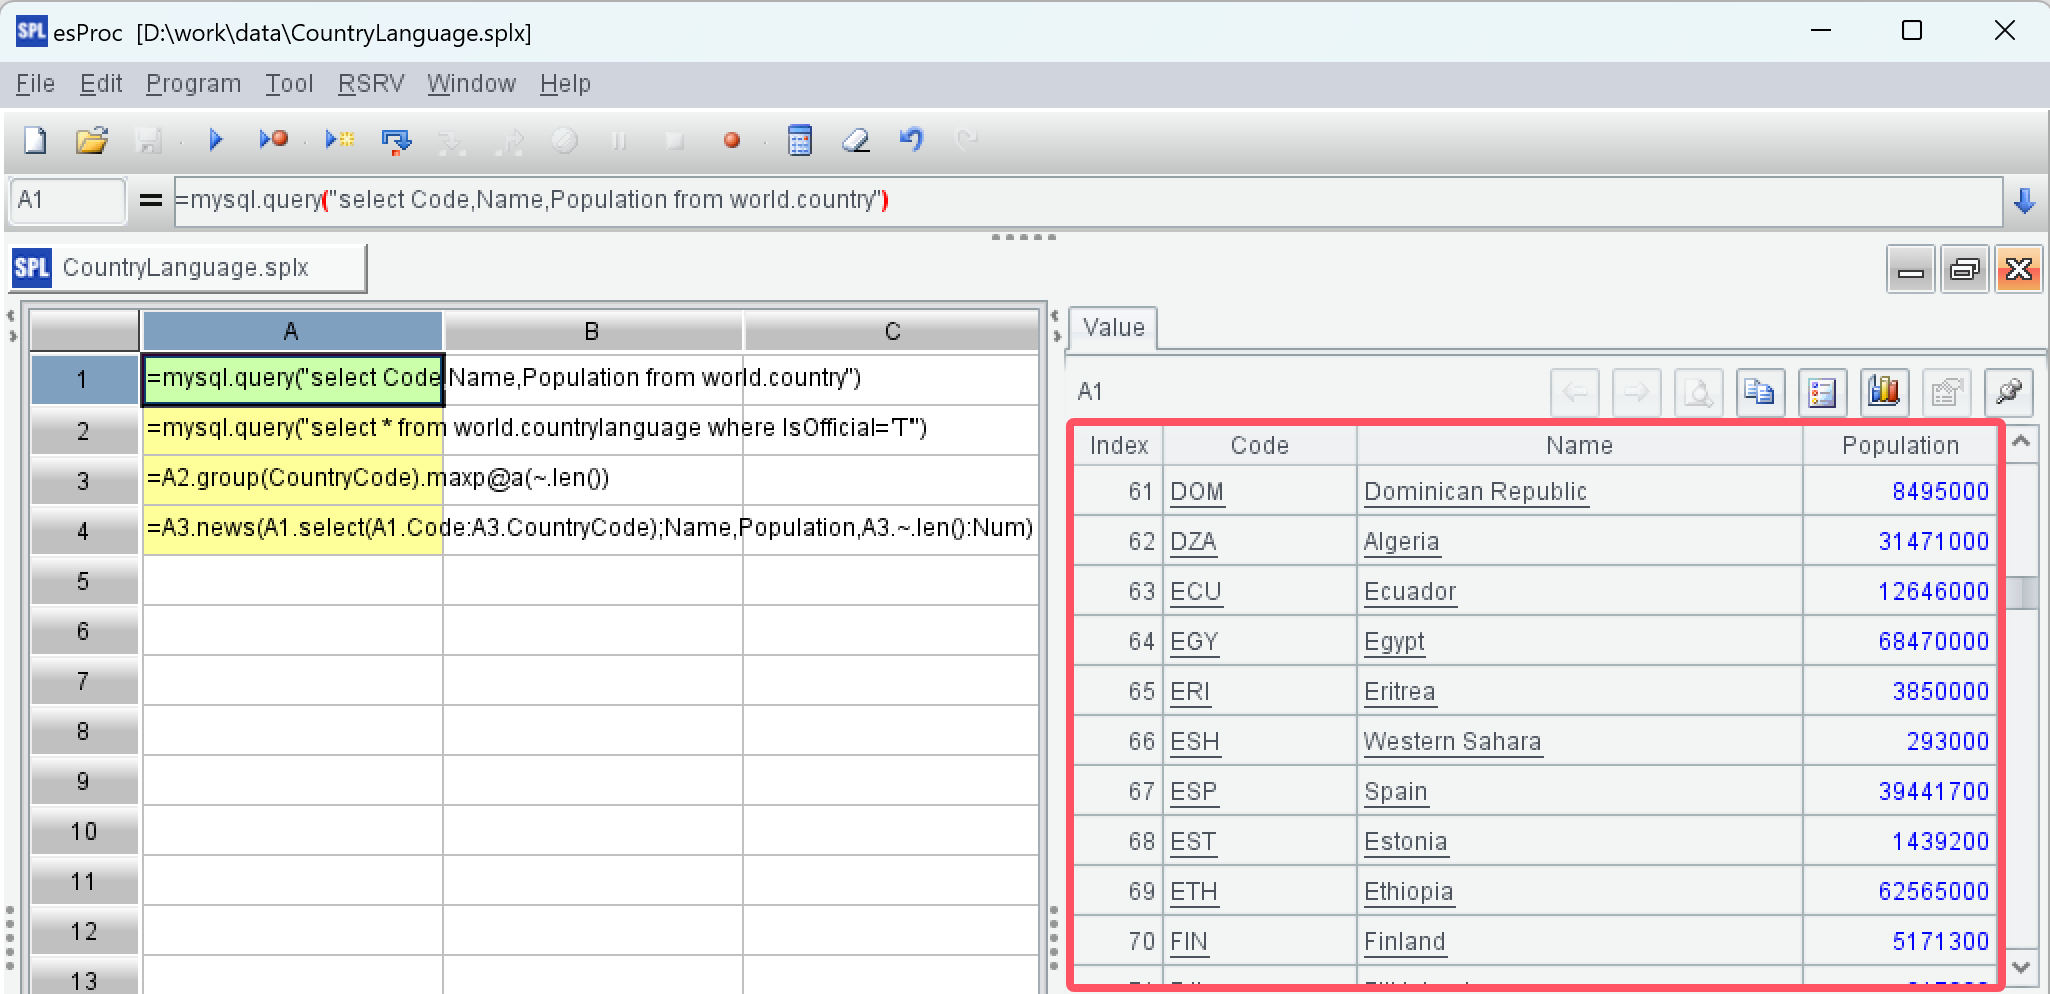The width and height of the screenshot is (2050, 994).
Task: Switch to the CountryLanguage.splx tab
Action: click(x=186, y=268)
